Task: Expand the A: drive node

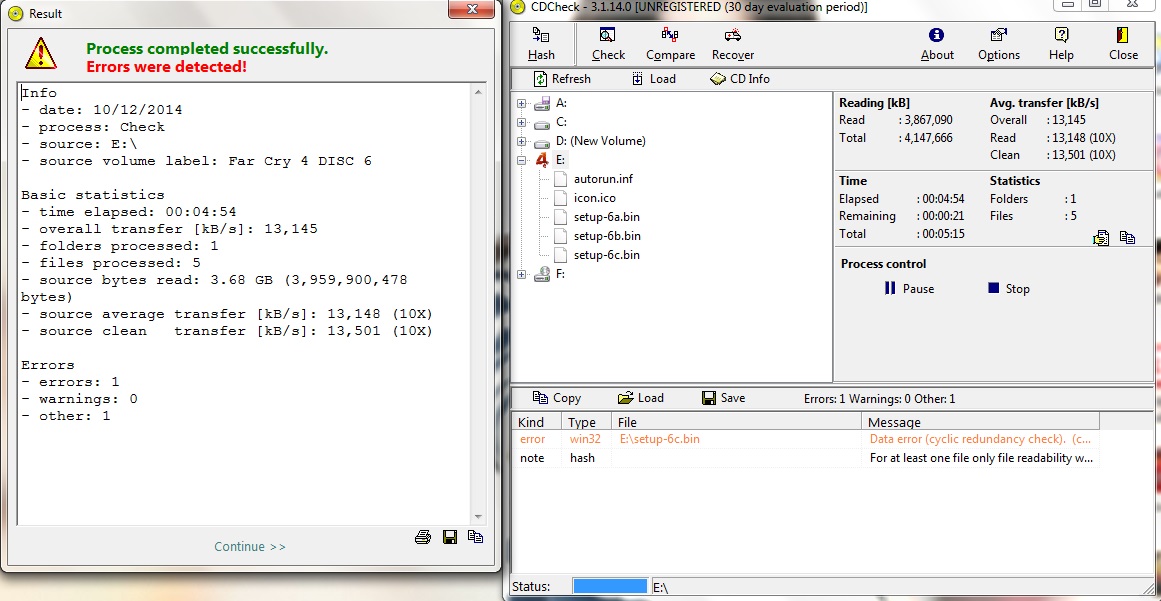Action: pos(522,103)
